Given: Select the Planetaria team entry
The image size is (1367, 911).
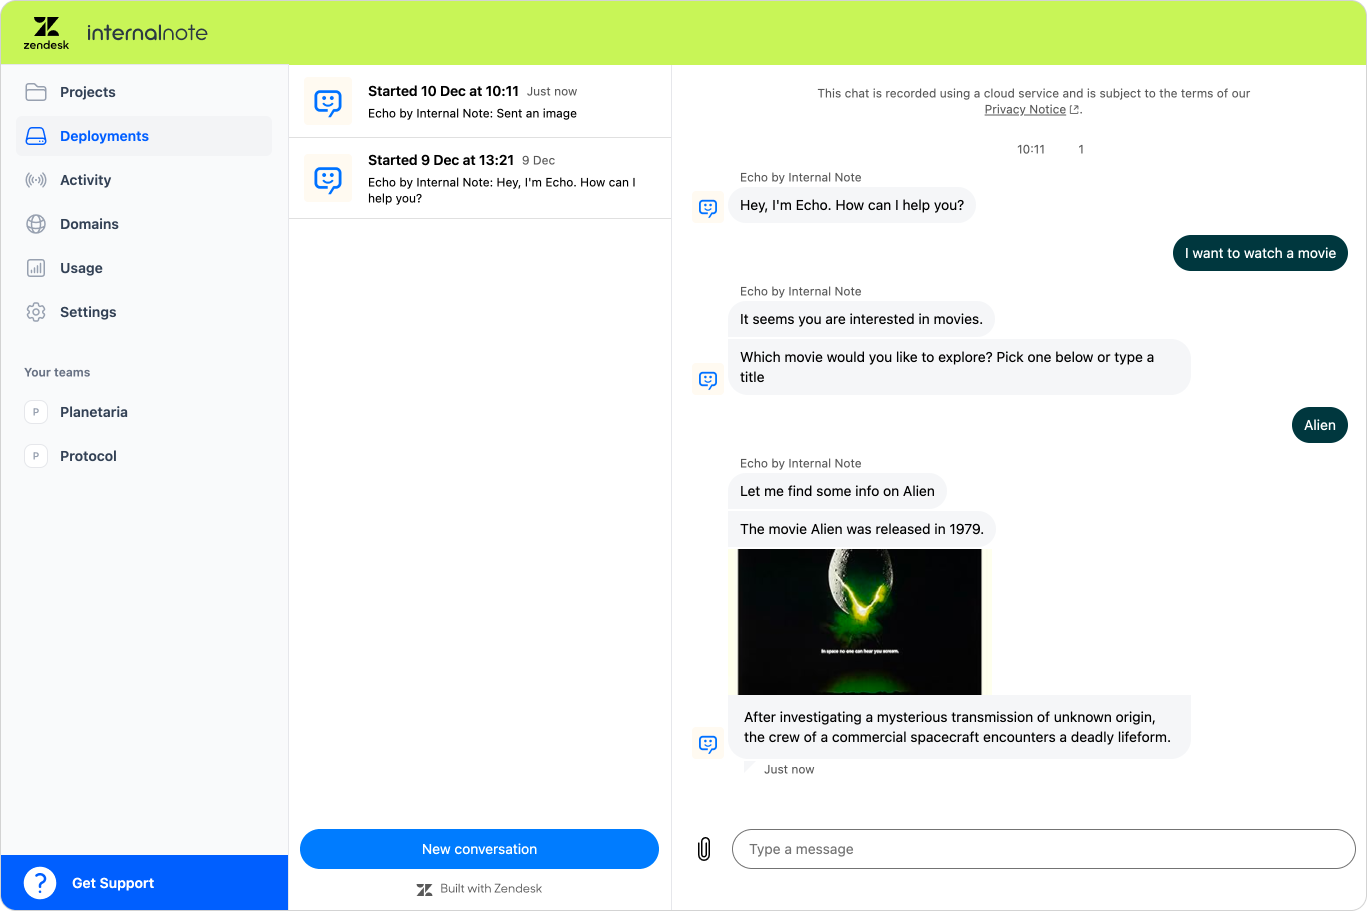Looking at the screenshot, I should 95,412.
